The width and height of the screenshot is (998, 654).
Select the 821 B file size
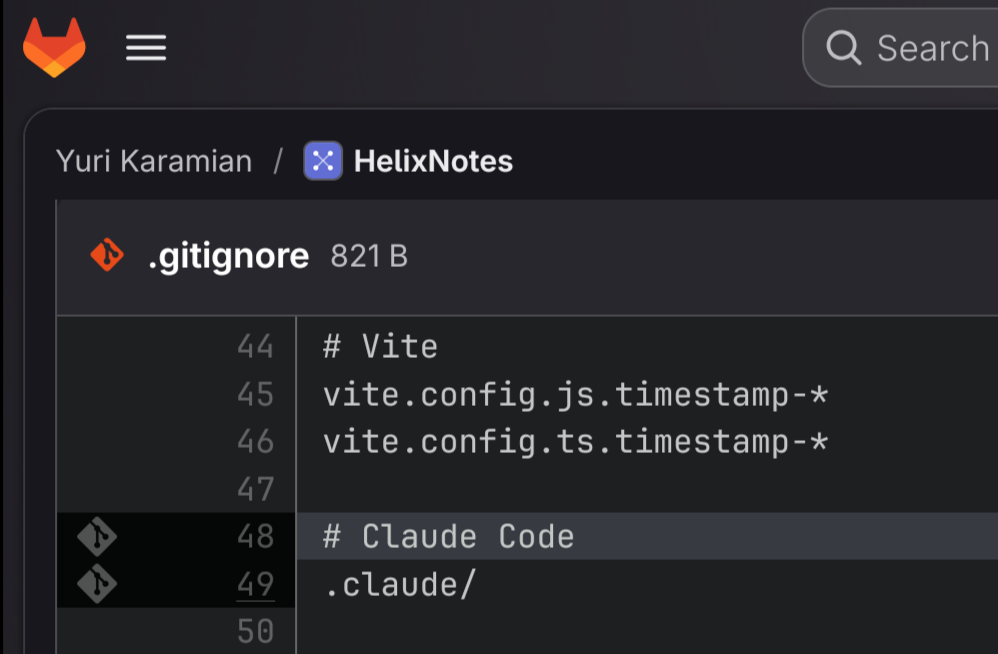(x=369, y=256)
